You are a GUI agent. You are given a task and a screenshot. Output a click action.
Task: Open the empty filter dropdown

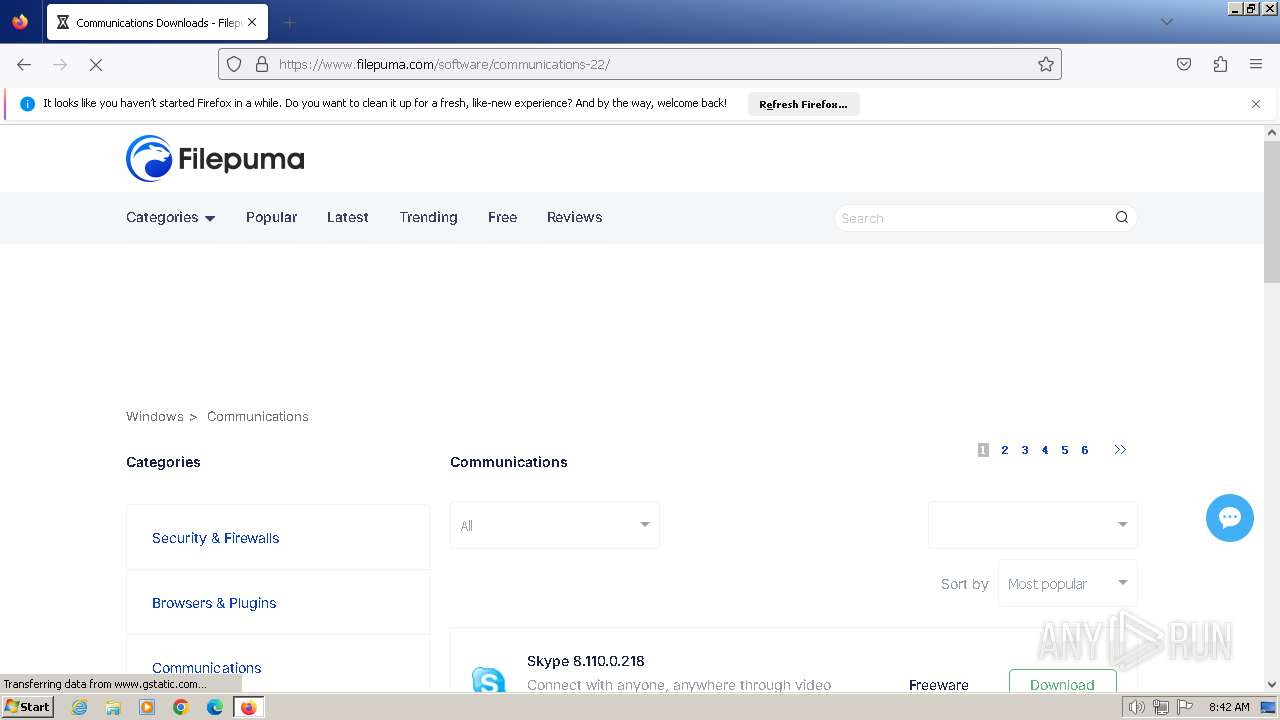click(x=1033, y=525)
